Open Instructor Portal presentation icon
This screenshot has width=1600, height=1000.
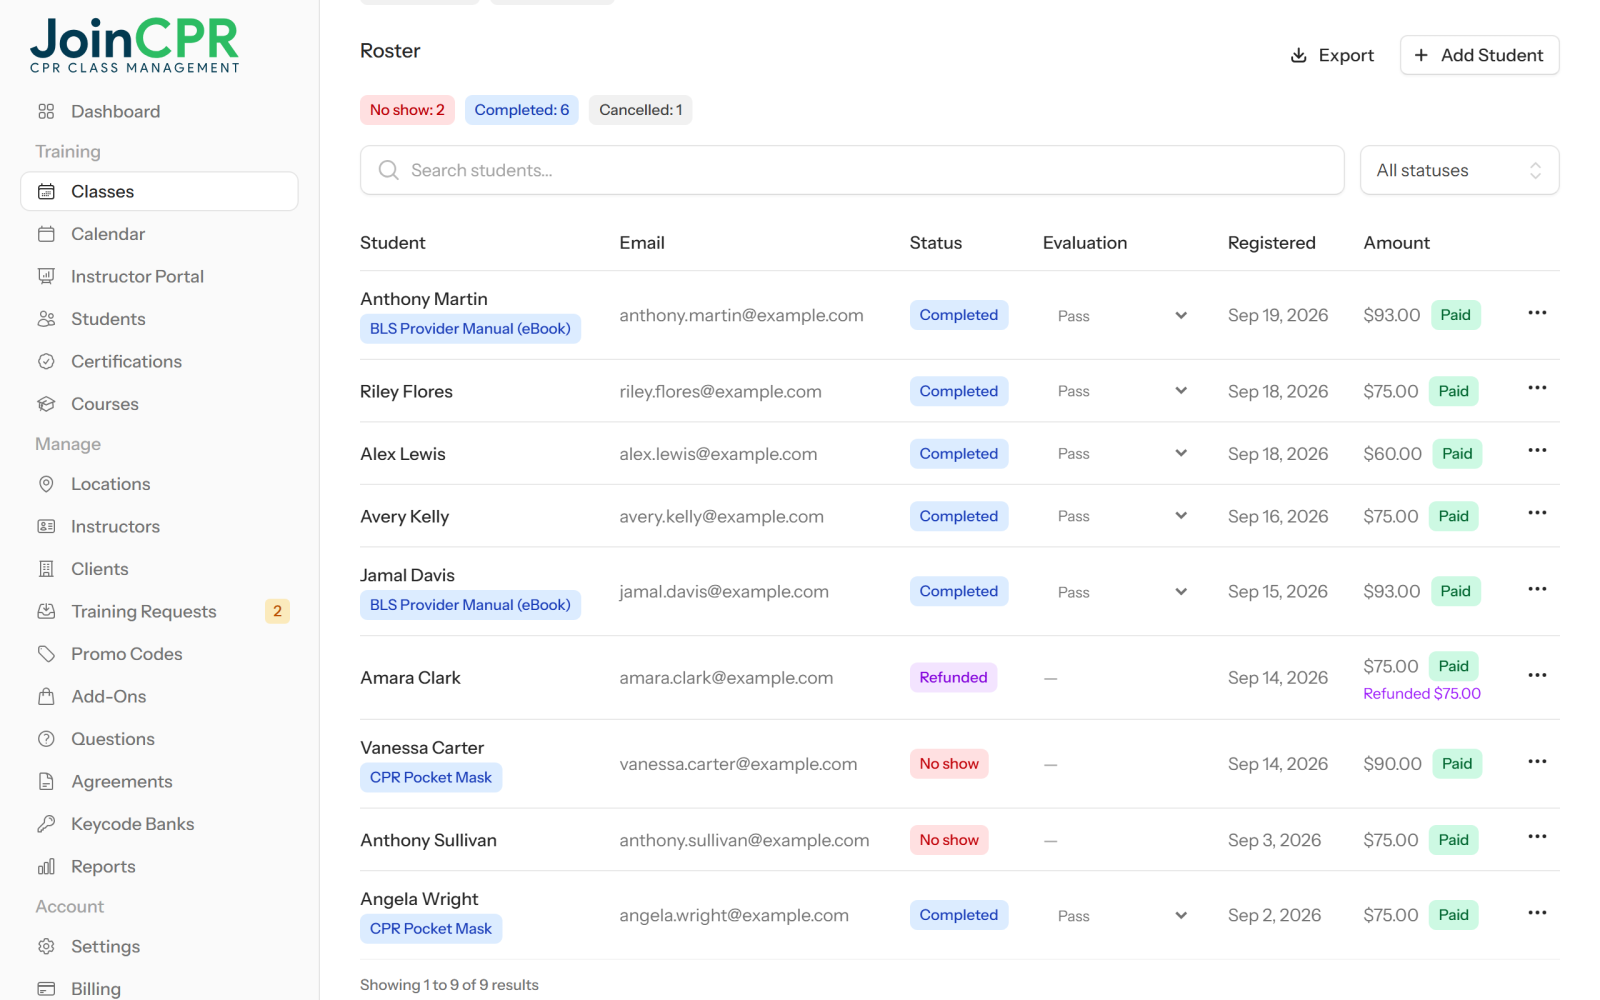(x=46, y=276)
